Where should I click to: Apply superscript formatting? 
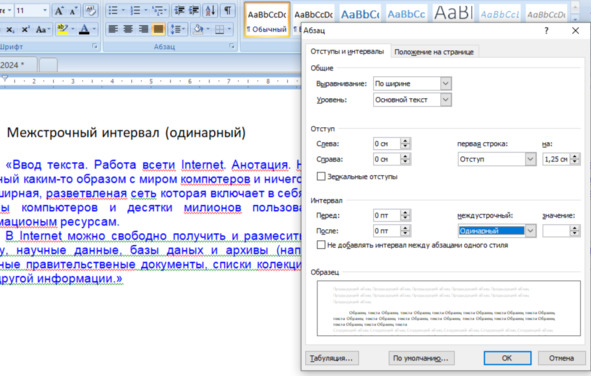tap(25, 29)
